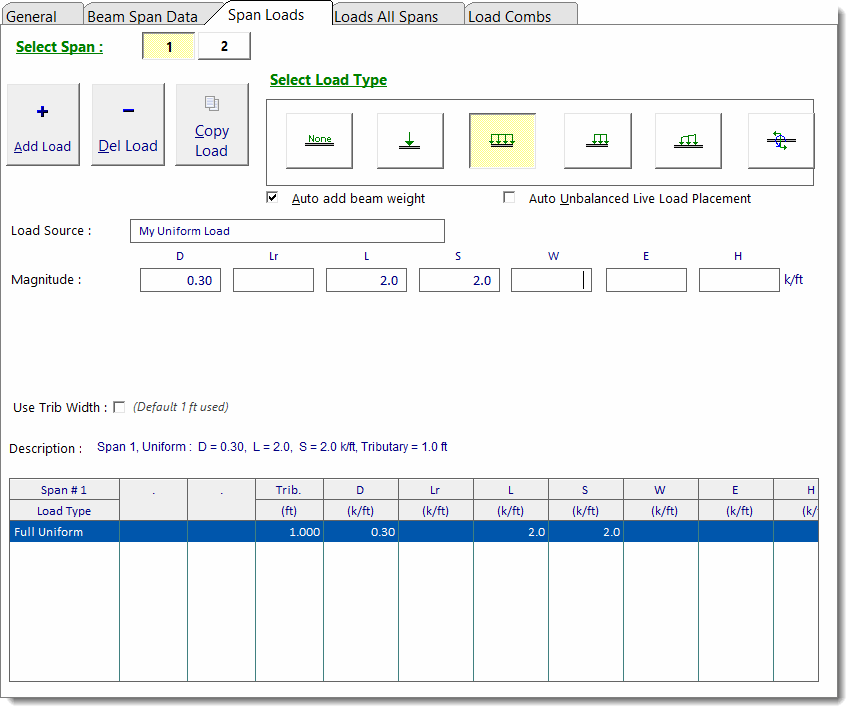This screenshot has width=853, height=713.
Task: Click the 2.0 cell under table column L
Action: [511, 532]
